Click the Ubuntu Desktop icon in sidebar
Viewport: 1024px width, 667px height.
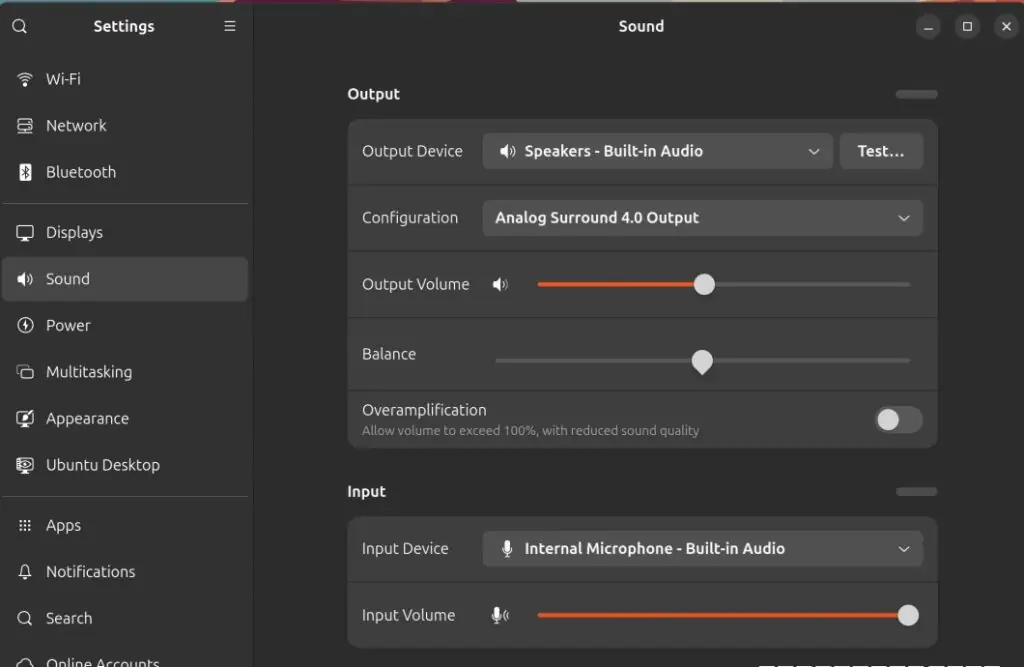tap(25, 464)
